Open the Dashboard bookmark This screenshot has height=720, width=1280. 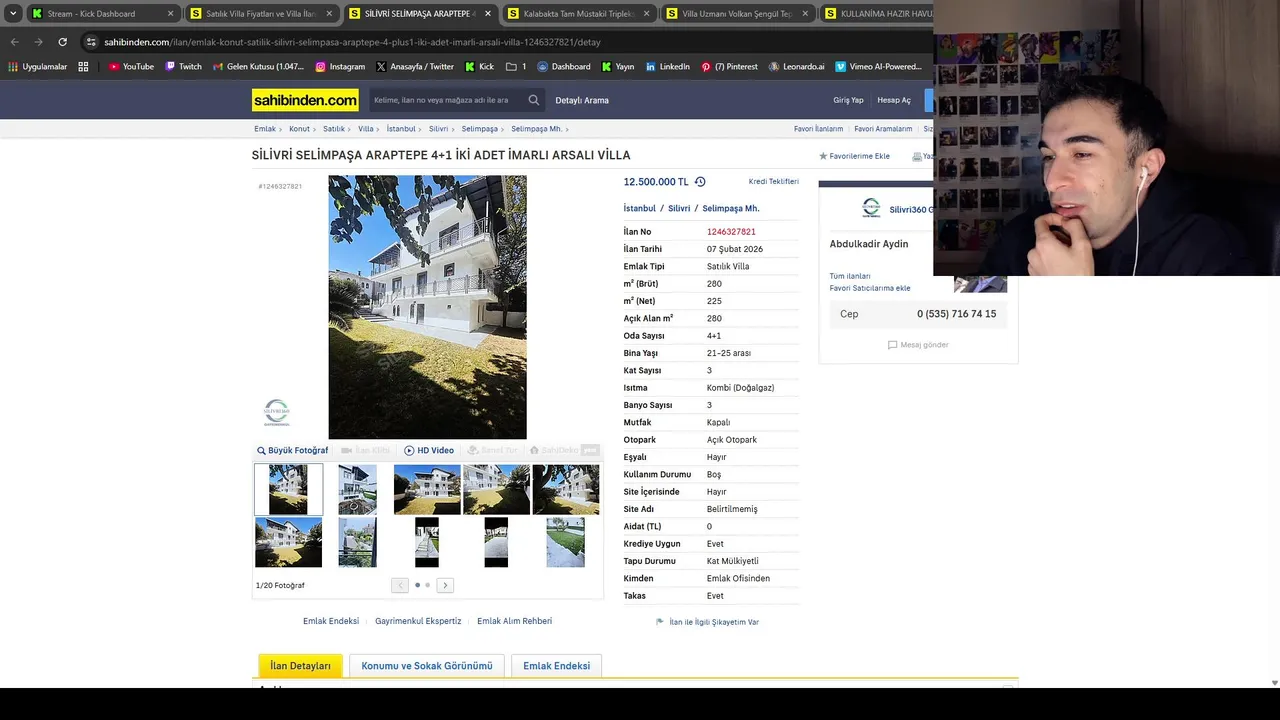click(x=564, y=67)
